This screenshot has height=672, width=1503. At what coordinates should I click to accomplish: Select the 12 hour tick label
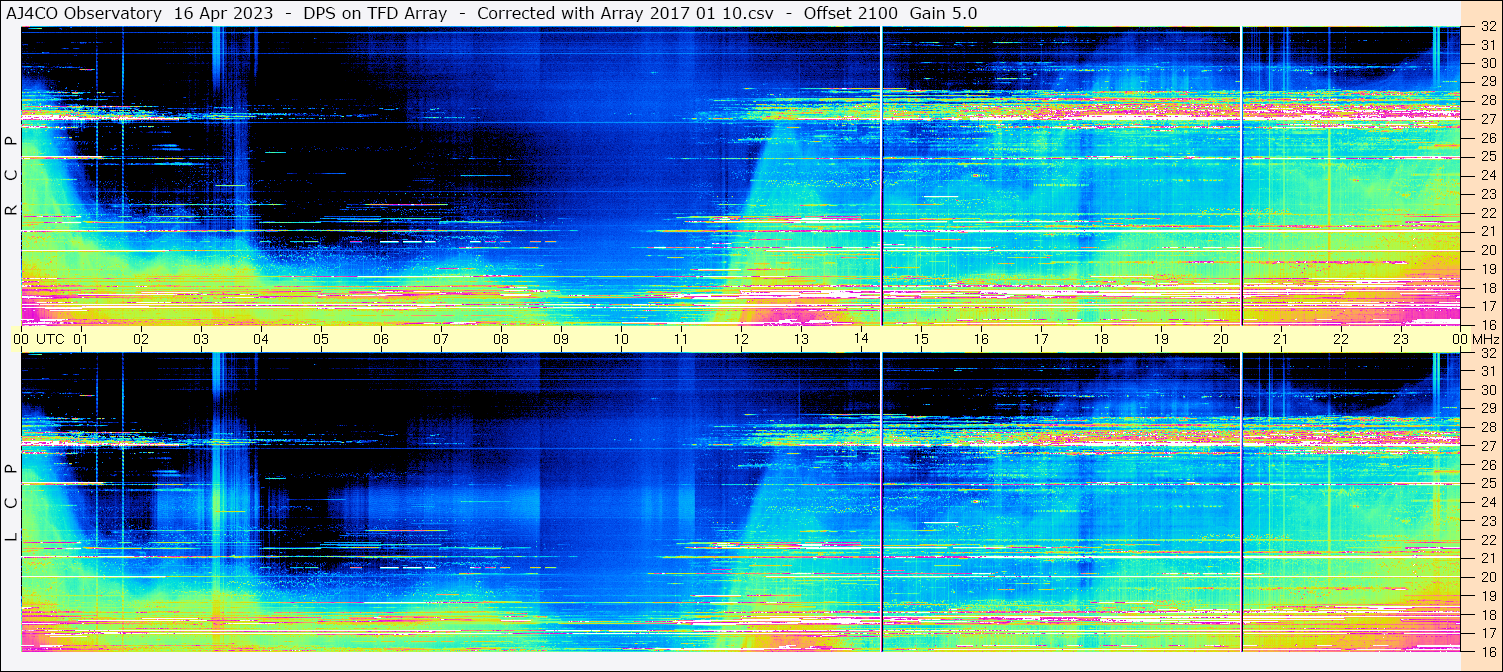pos(741,339)
